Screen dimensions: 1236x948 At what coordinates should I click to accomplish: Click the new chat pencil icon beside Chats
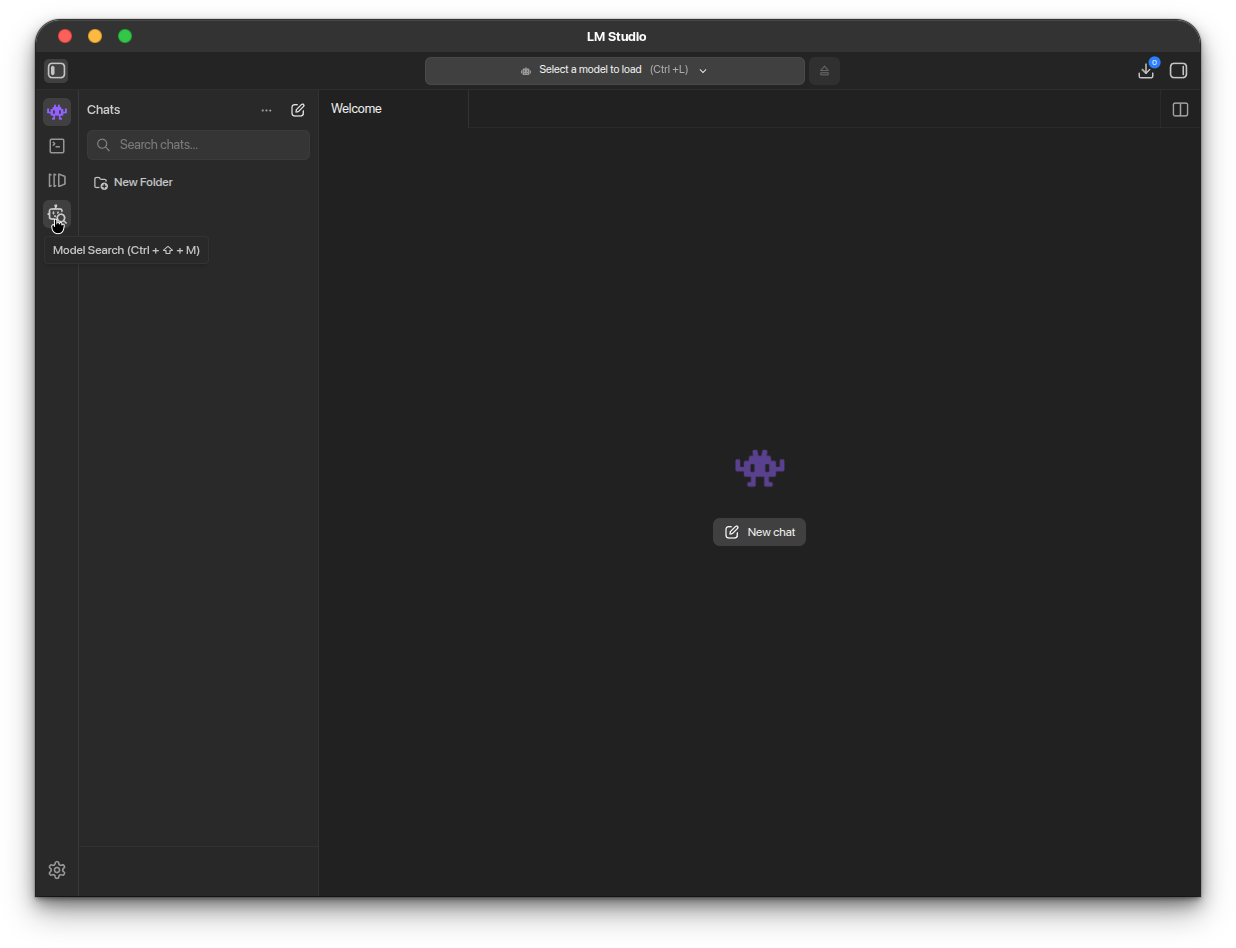tap(298, 110)
